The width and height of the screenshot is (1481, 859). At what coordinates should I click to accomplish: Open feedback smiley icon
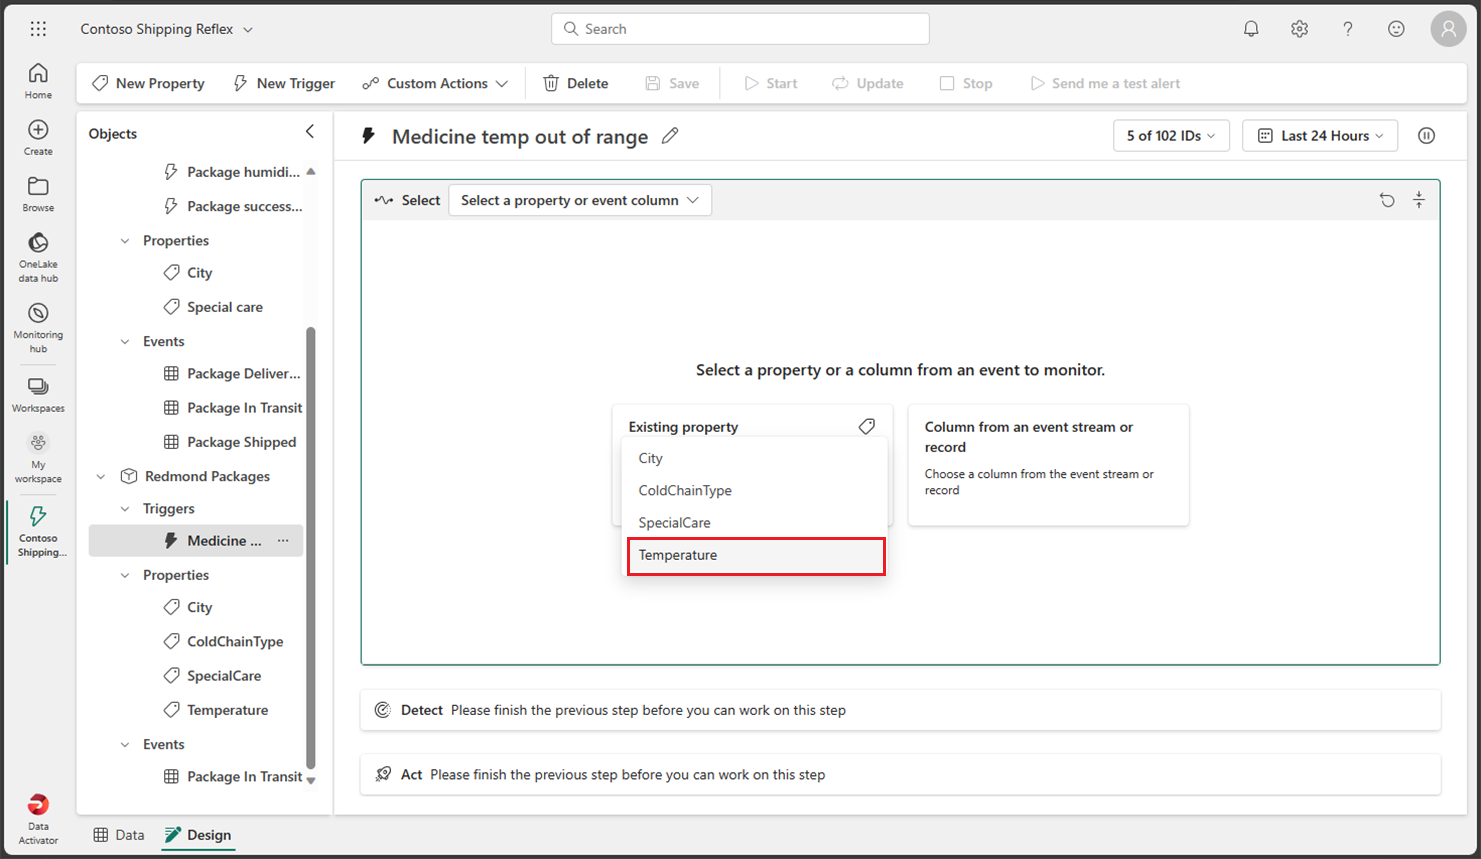pyautogui.click(x=1396, y=29)
